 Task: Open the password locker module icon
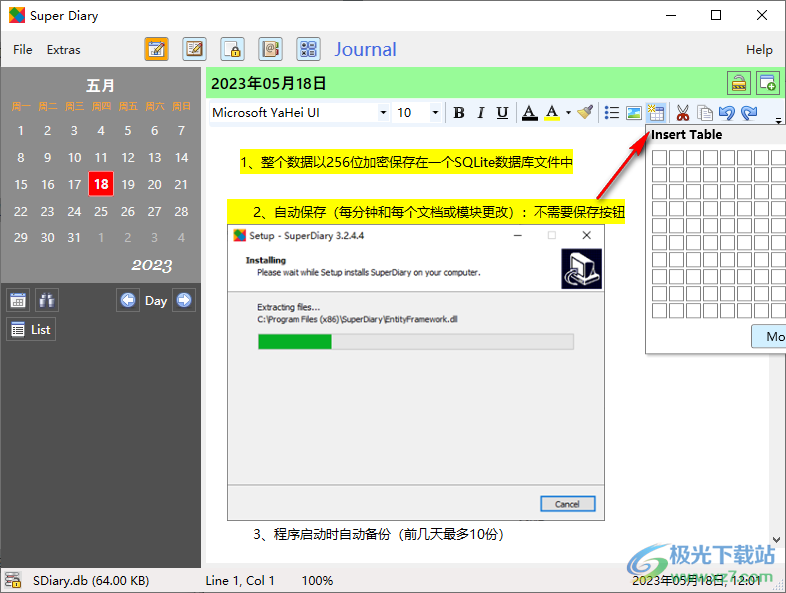click(233, 49)
